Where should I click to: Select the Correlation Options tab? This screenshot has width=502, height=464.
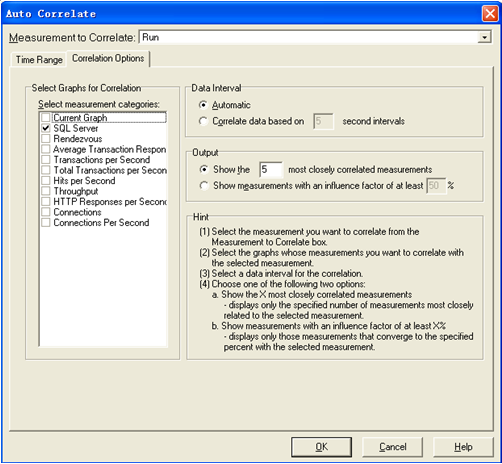108,58
